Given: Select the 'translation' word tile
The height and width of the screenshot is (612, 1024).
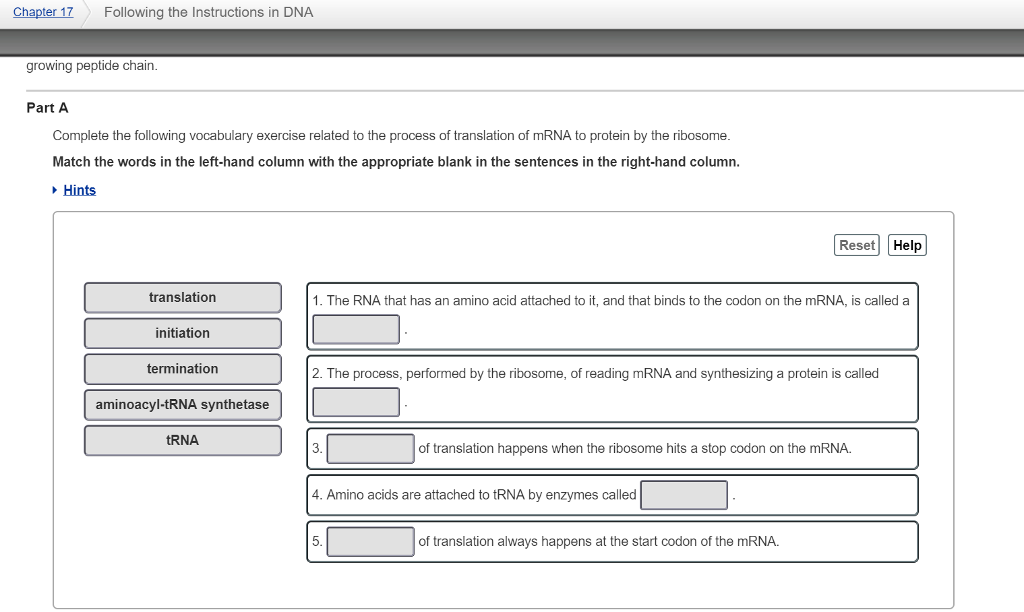Looking at the screenshot, I should [183, 297].
